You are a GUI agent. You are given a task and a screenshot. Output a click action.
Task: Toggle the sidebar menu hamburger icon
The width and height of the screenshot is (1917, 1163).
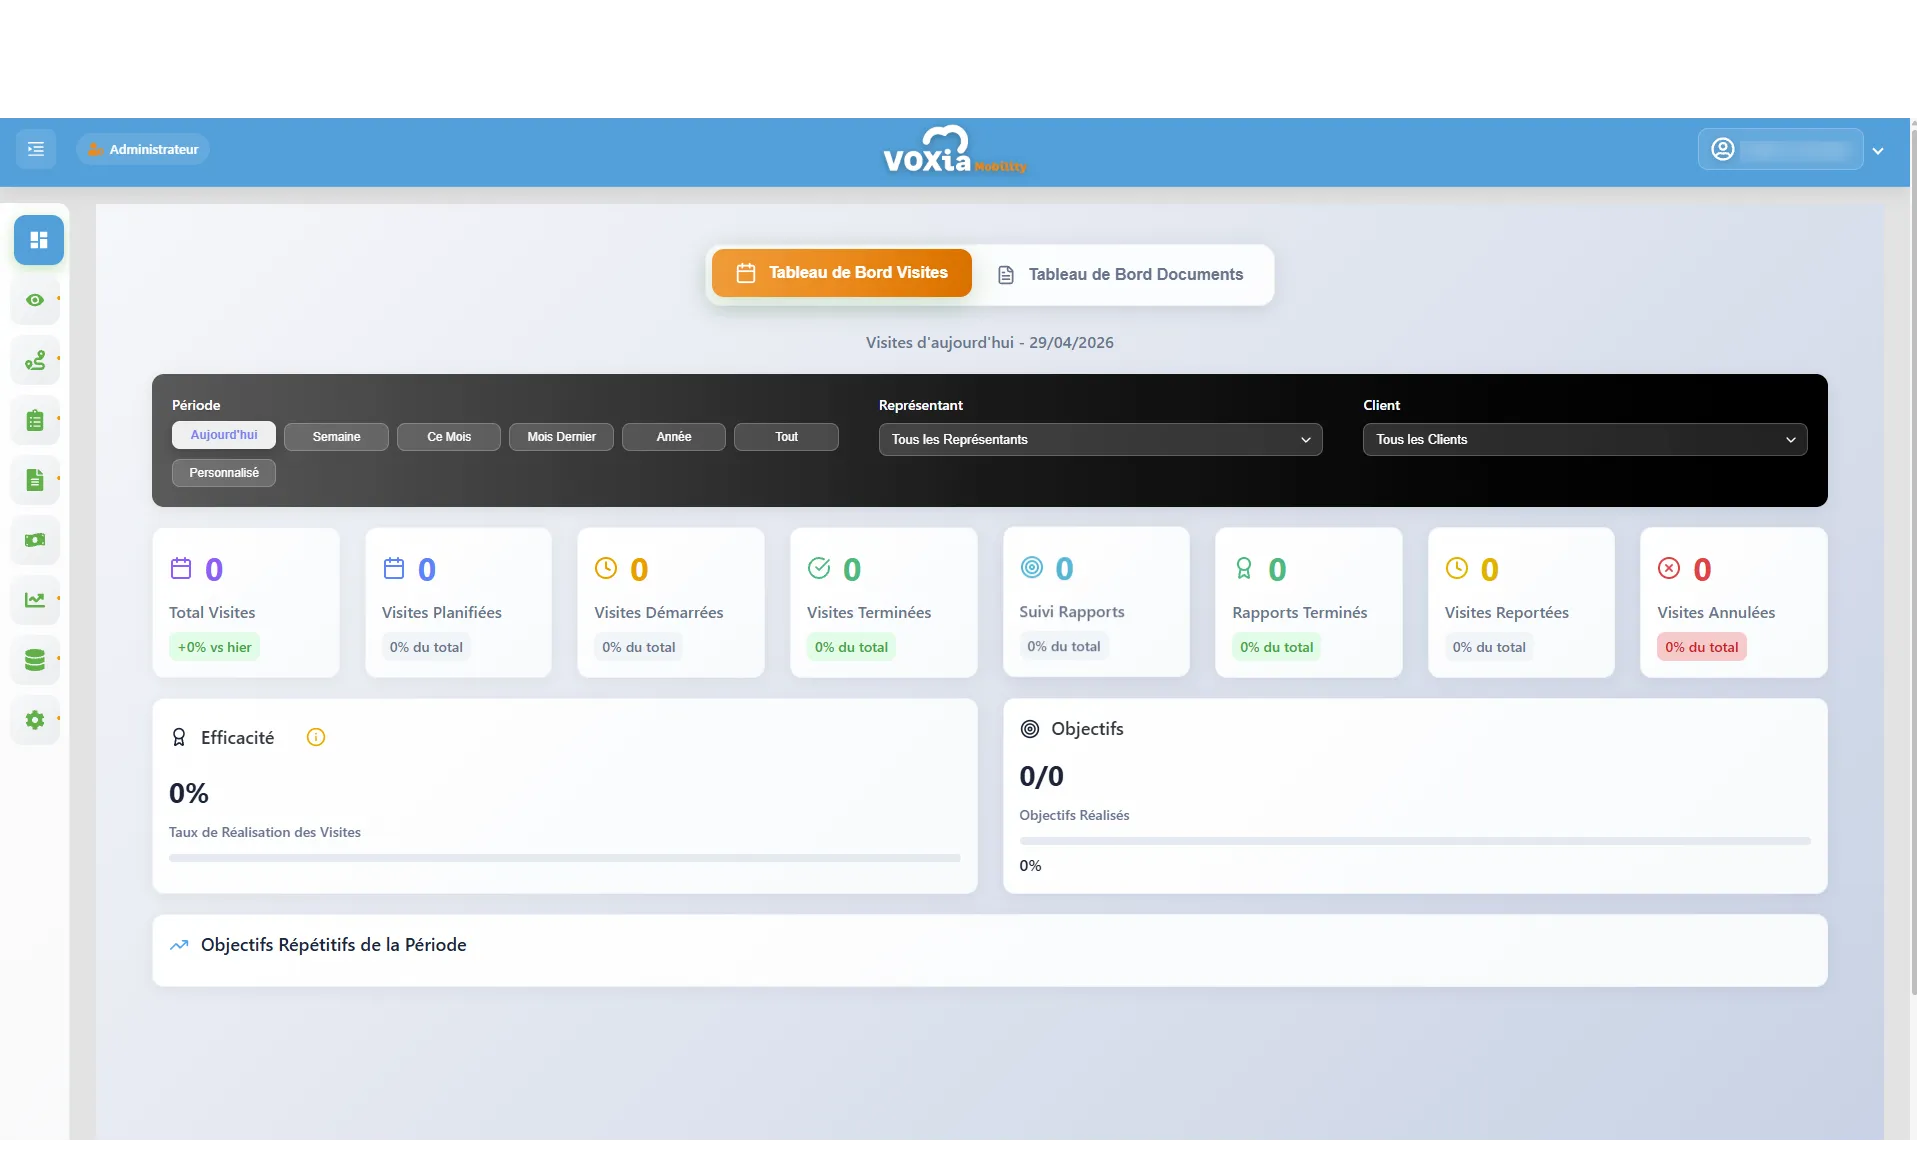[36, 149]
